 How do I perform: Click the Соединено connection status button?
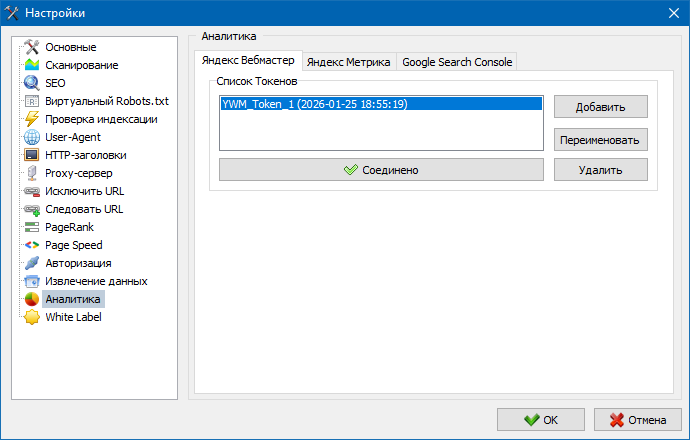click(380, 170)
